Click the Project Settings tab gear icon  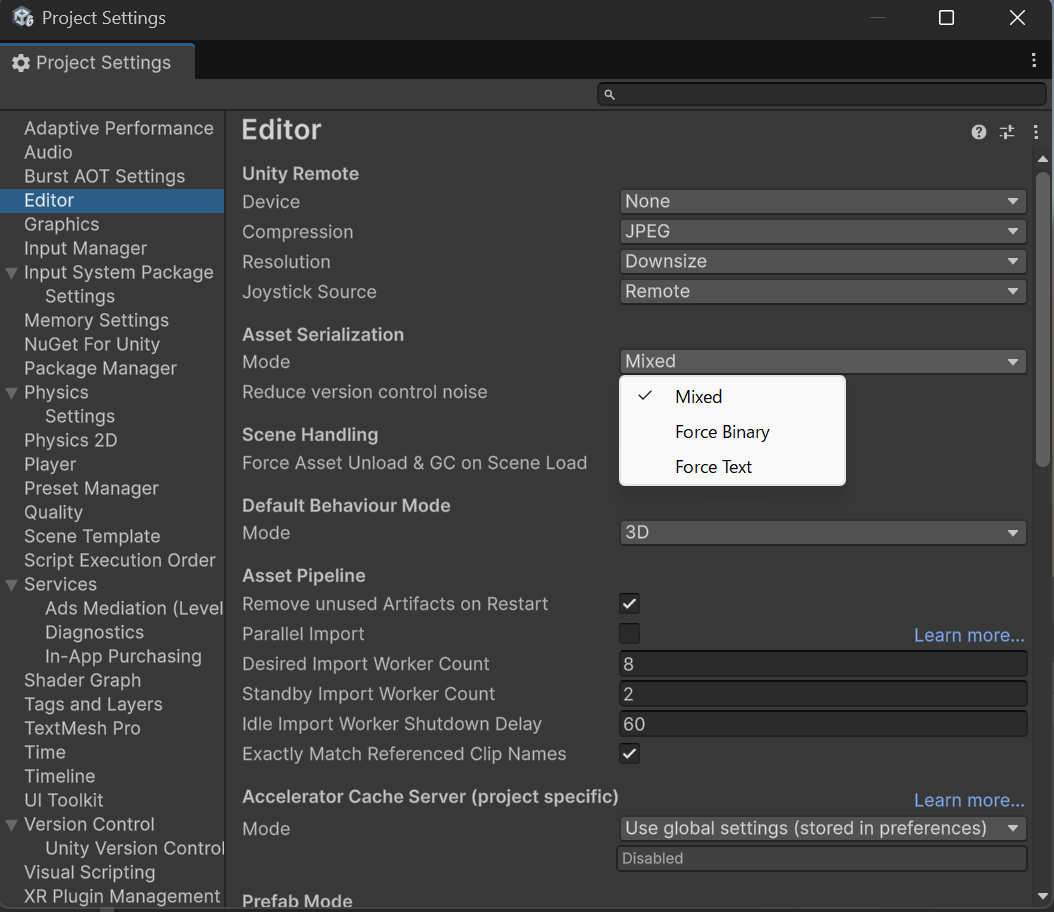21,63
